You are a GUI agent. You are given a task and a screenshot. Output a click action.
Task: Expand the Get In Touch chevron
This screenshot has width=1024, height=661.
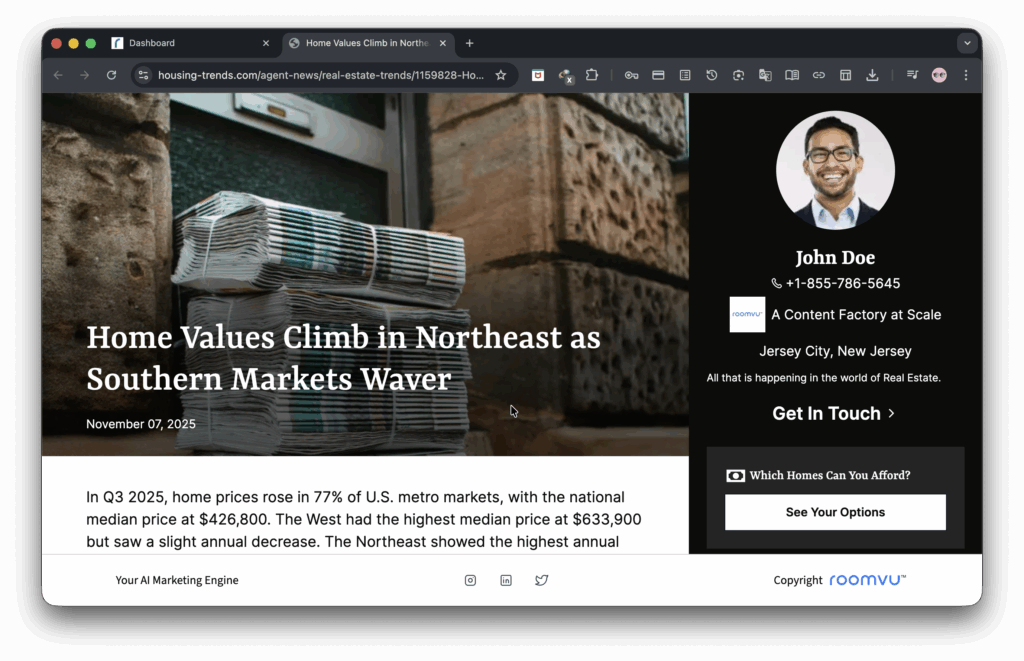pyautogui.click(x=891, y=413)
